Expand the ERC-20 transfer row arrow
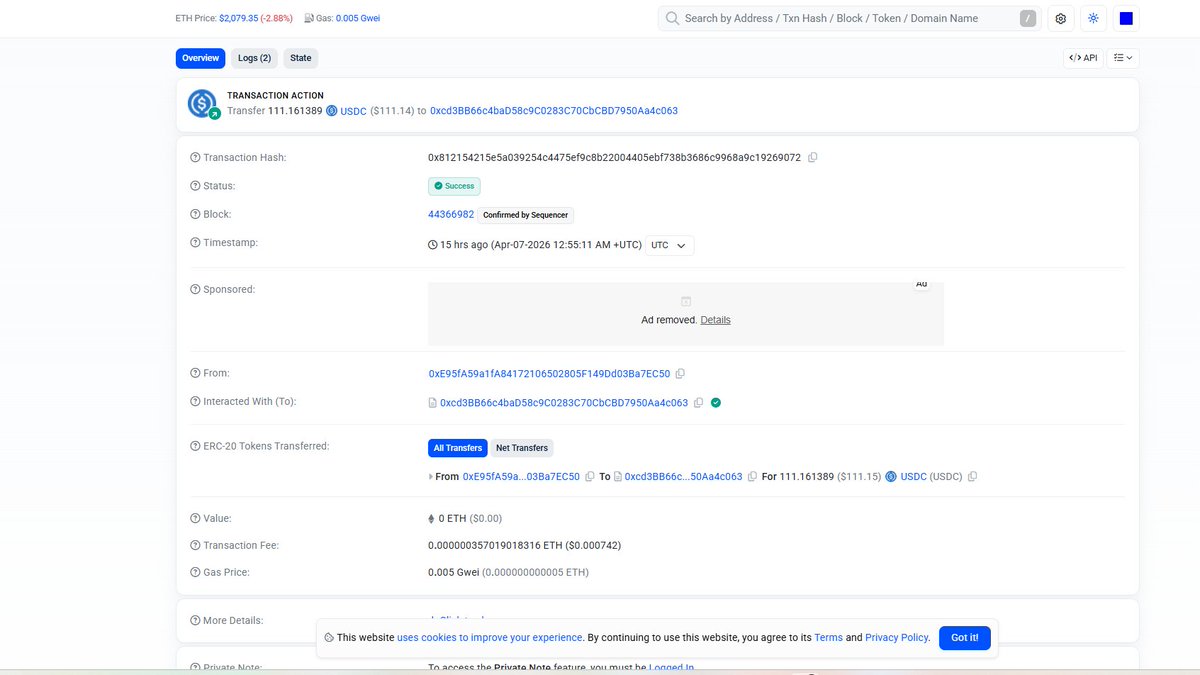This screenshot has height=675, width=1200. [x=431, y=477]
